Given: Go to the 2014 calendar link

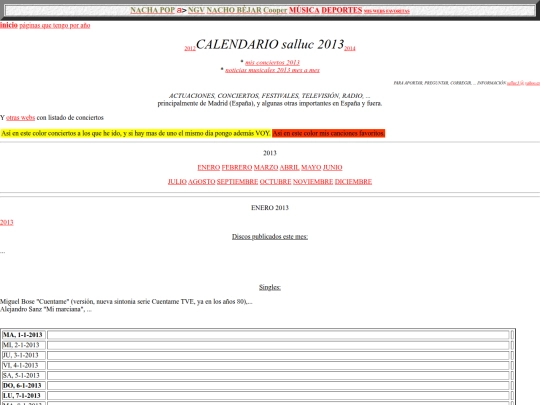Looking at the screenshot, I should tap(350, 49).
